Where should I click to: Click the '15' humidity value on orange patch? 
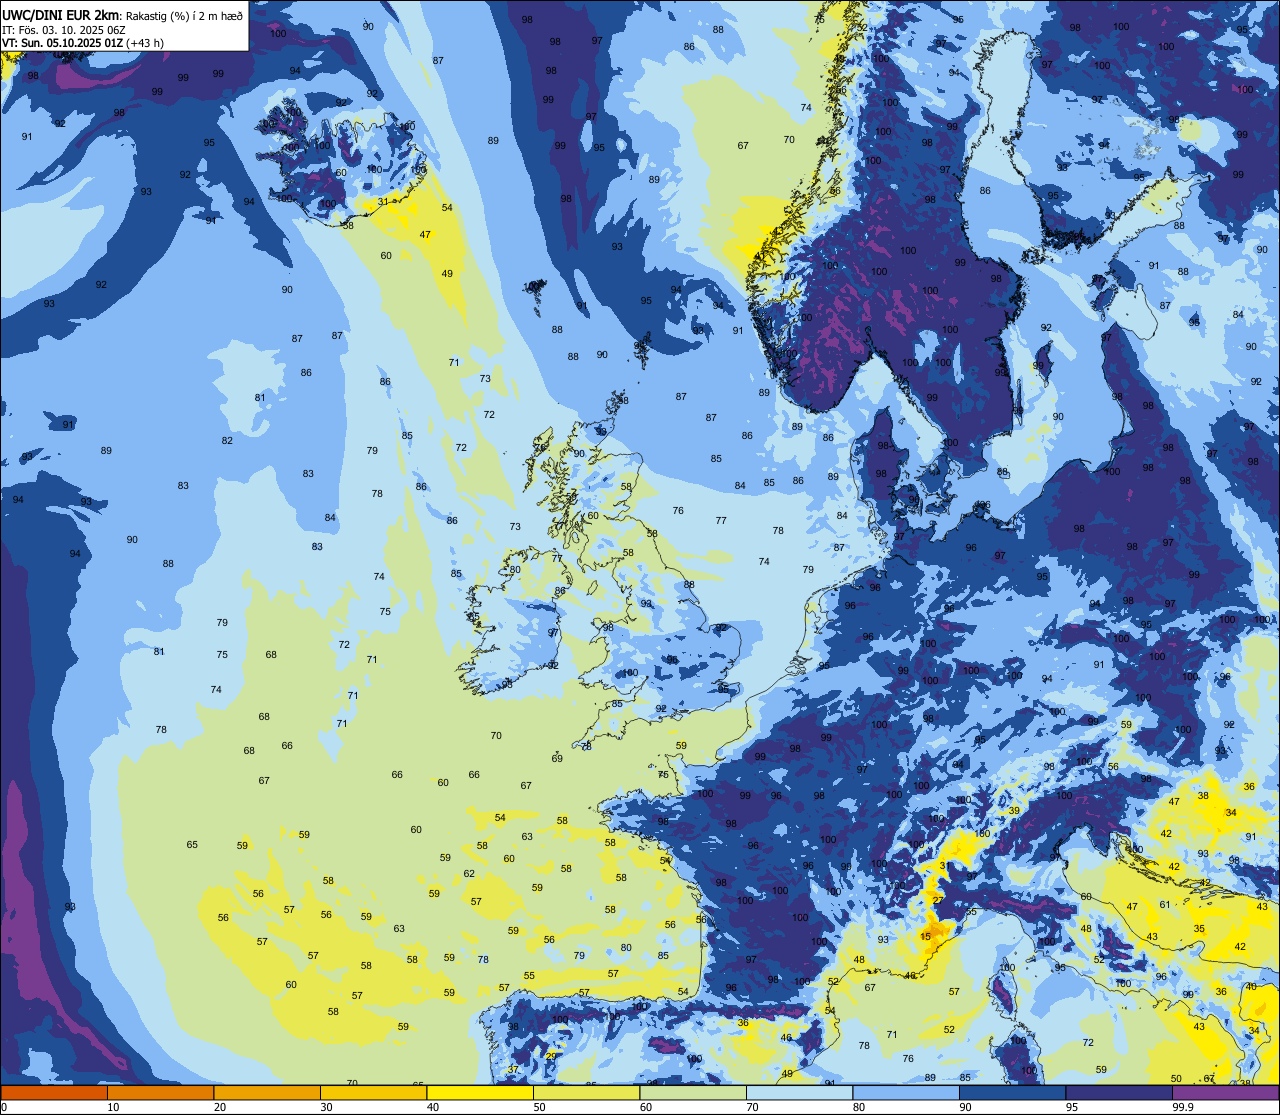coord(926,937)
